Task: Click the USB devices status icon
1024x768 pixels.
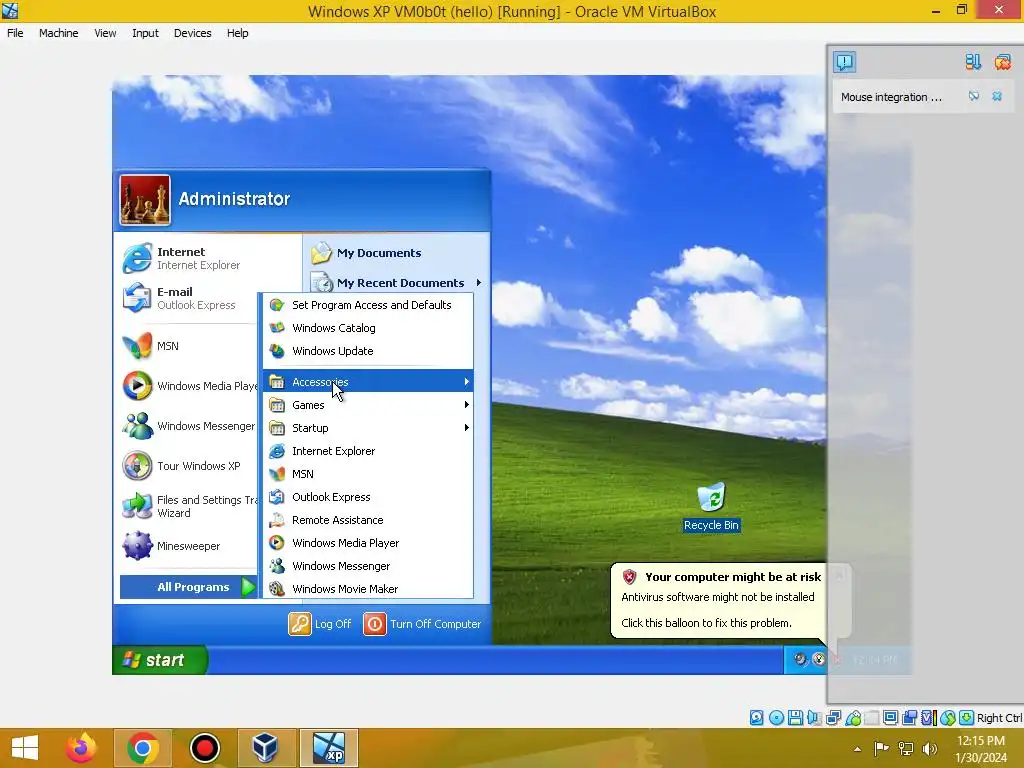Action: 852,718
